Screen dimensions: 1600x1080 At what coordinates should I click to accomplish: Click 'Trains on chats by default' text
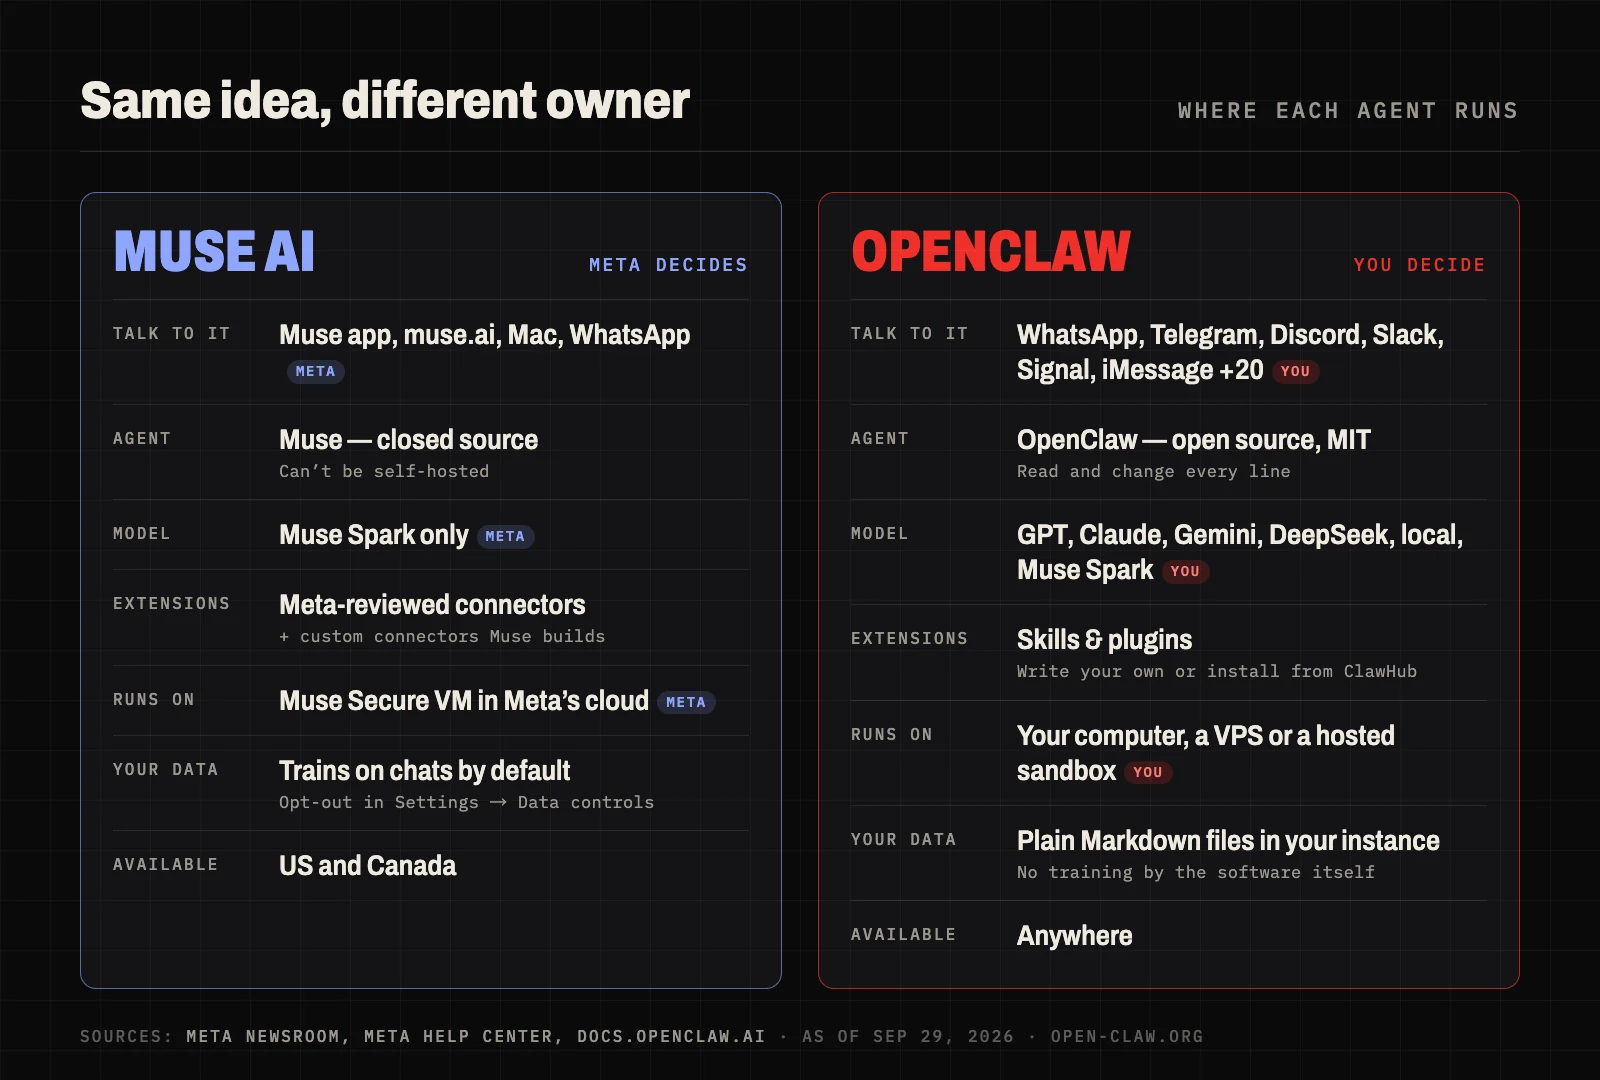tap(425, 771)
